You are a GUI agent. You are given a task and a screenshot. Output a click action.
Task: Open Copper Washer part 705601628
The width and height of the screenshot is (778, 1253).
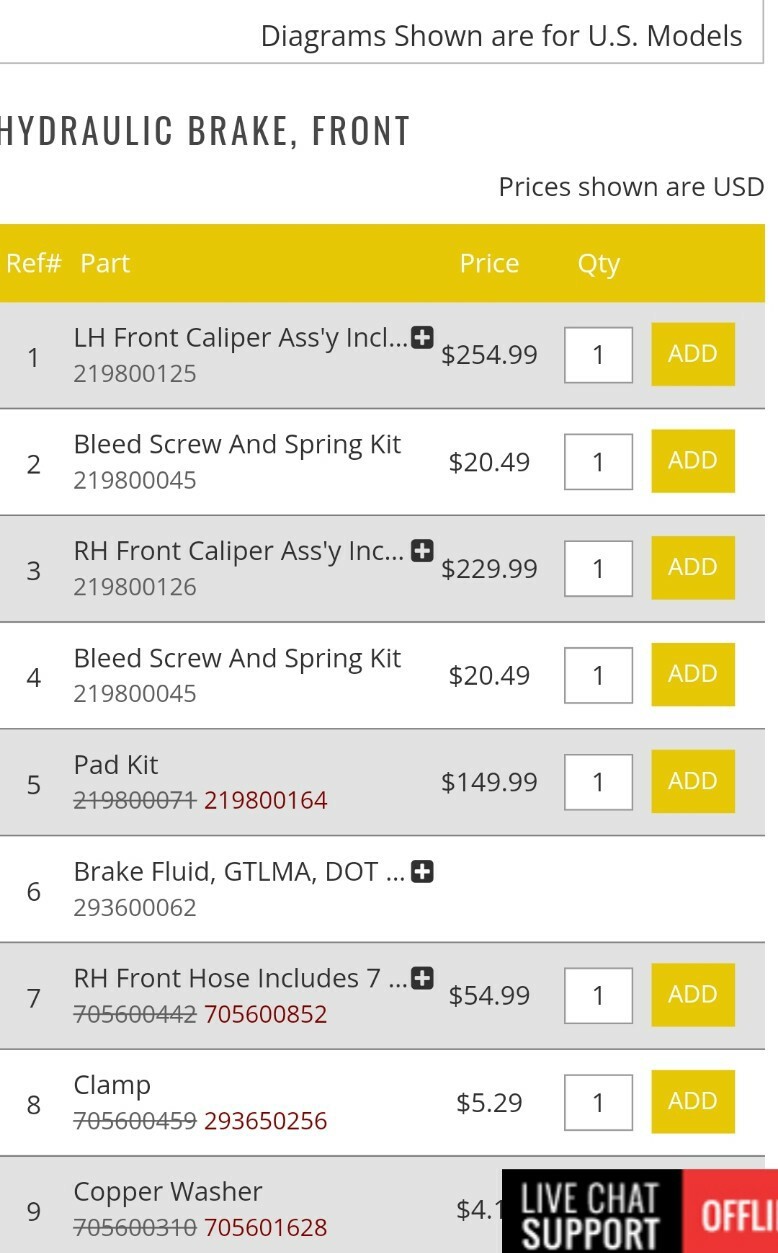(265, 1225)
